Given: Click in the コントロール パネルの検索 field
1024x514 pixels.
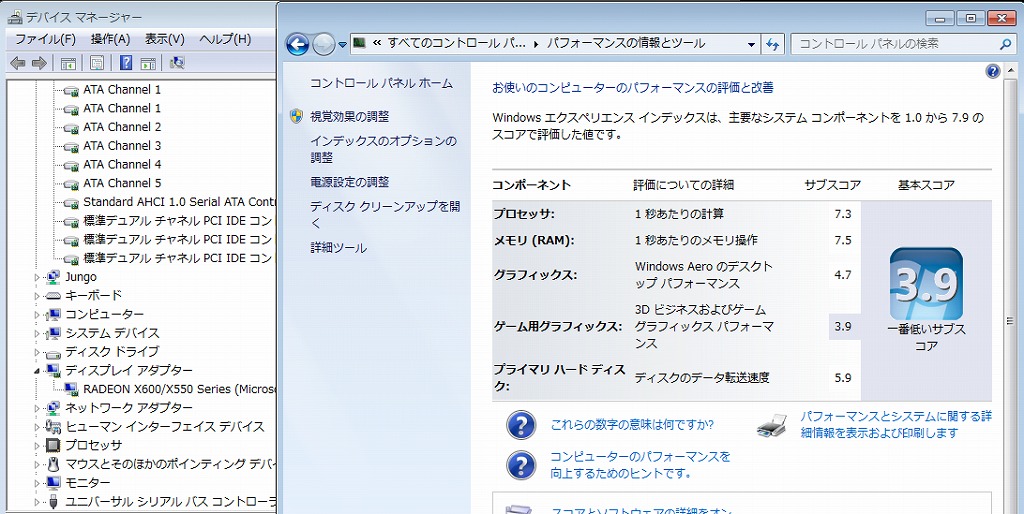Looking at the screenshot, I should point(895,44).
